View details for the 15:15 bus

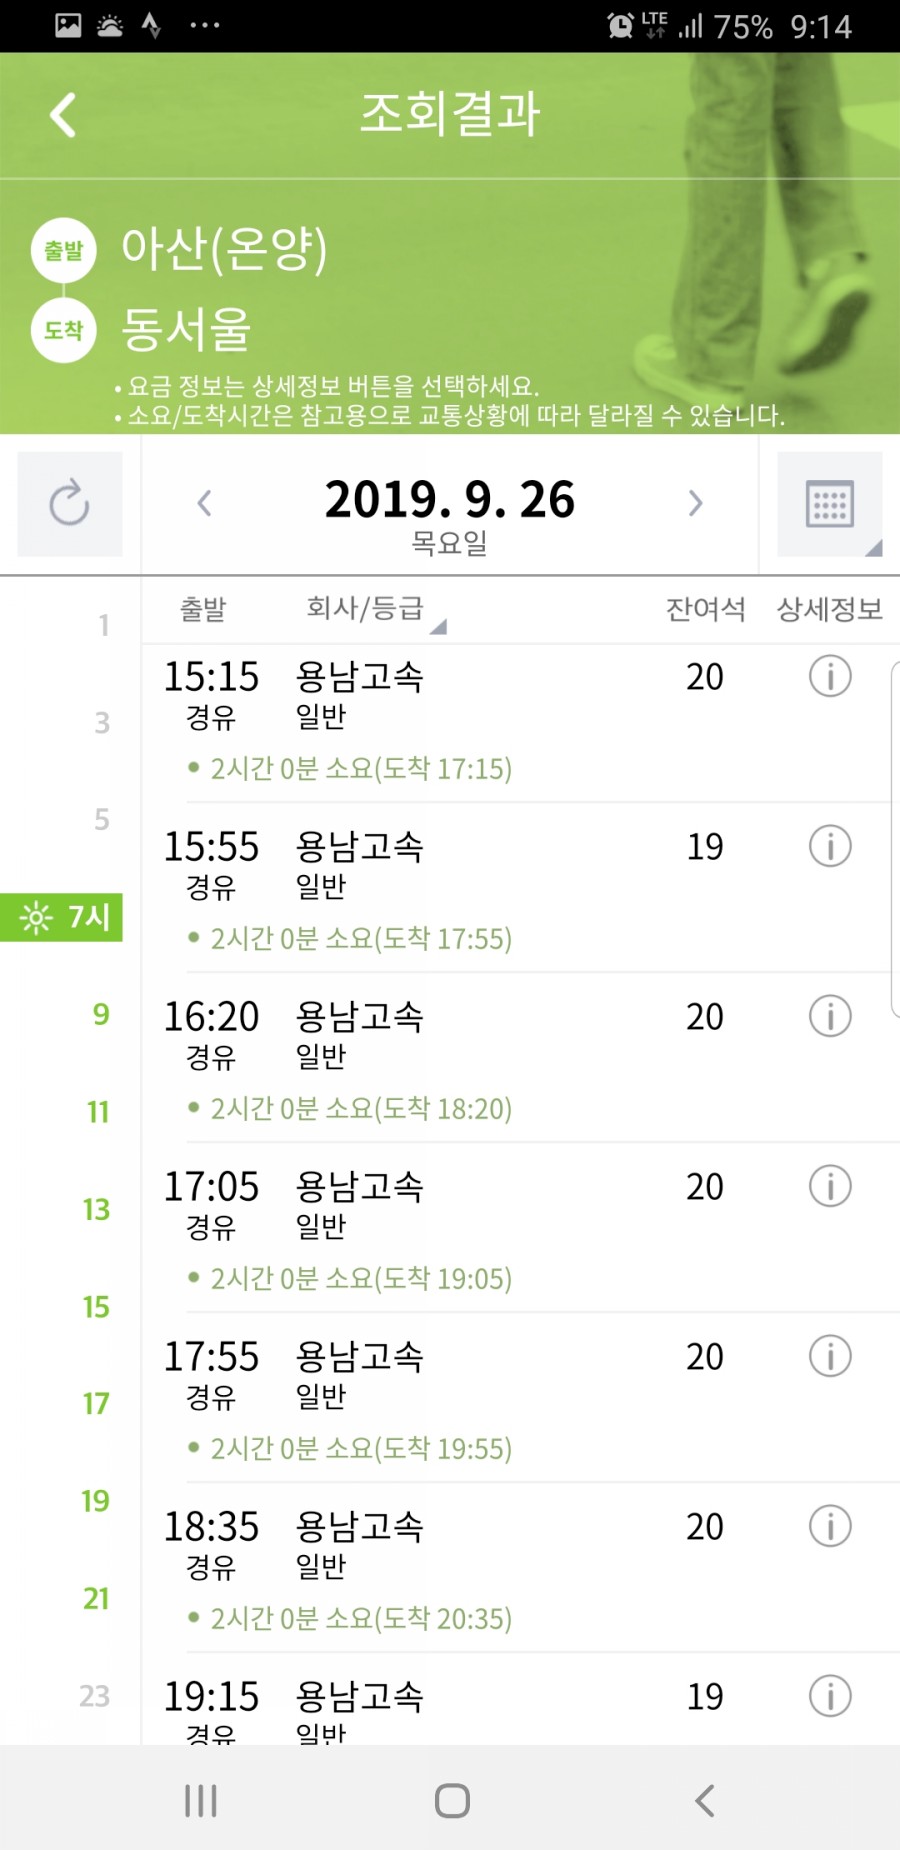[830, 677]
